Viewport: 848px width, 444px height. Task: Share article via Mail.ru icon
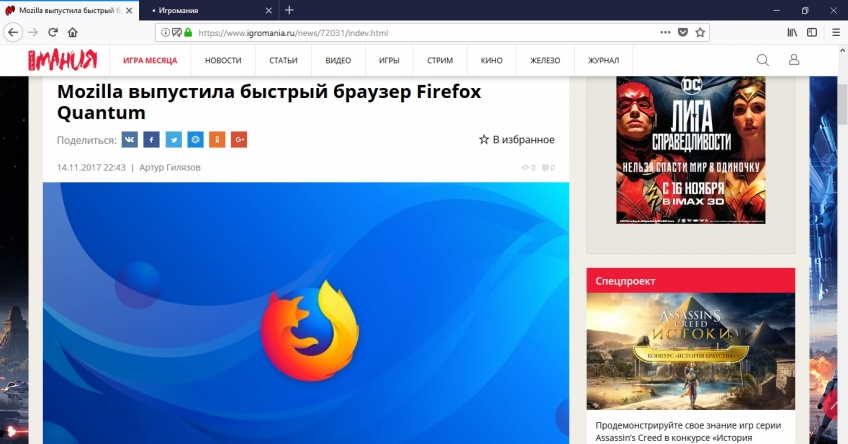(x=195, y=140)
